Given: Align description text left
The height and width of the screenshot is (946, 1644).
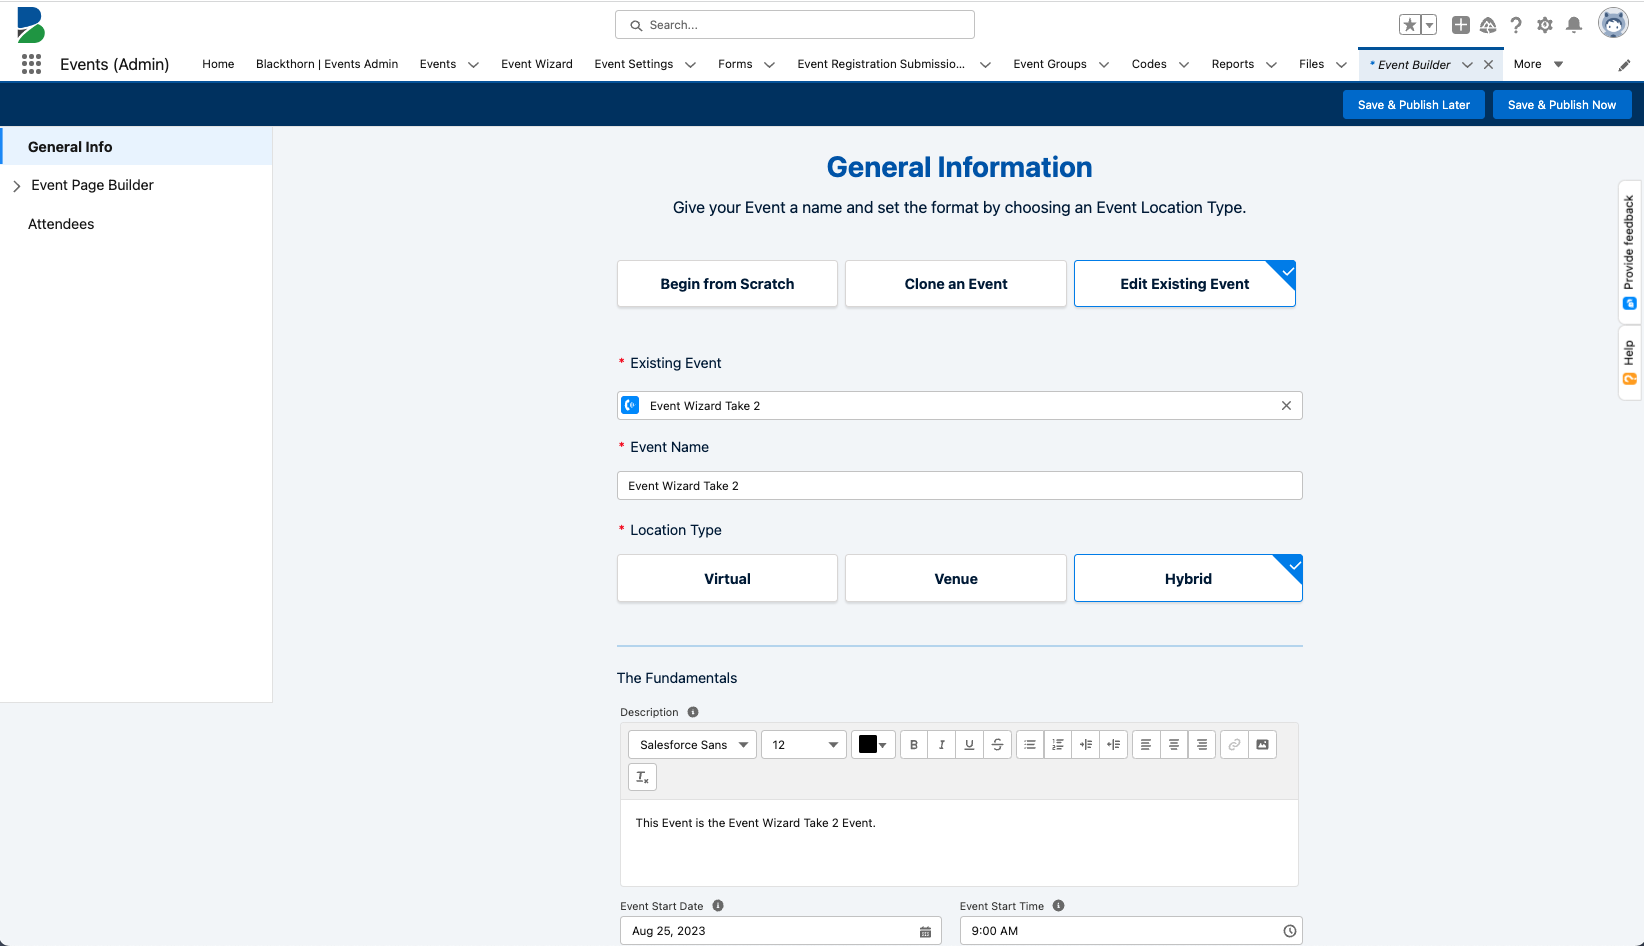Looking at the screenshot, I should click(x=1146, y=745).
